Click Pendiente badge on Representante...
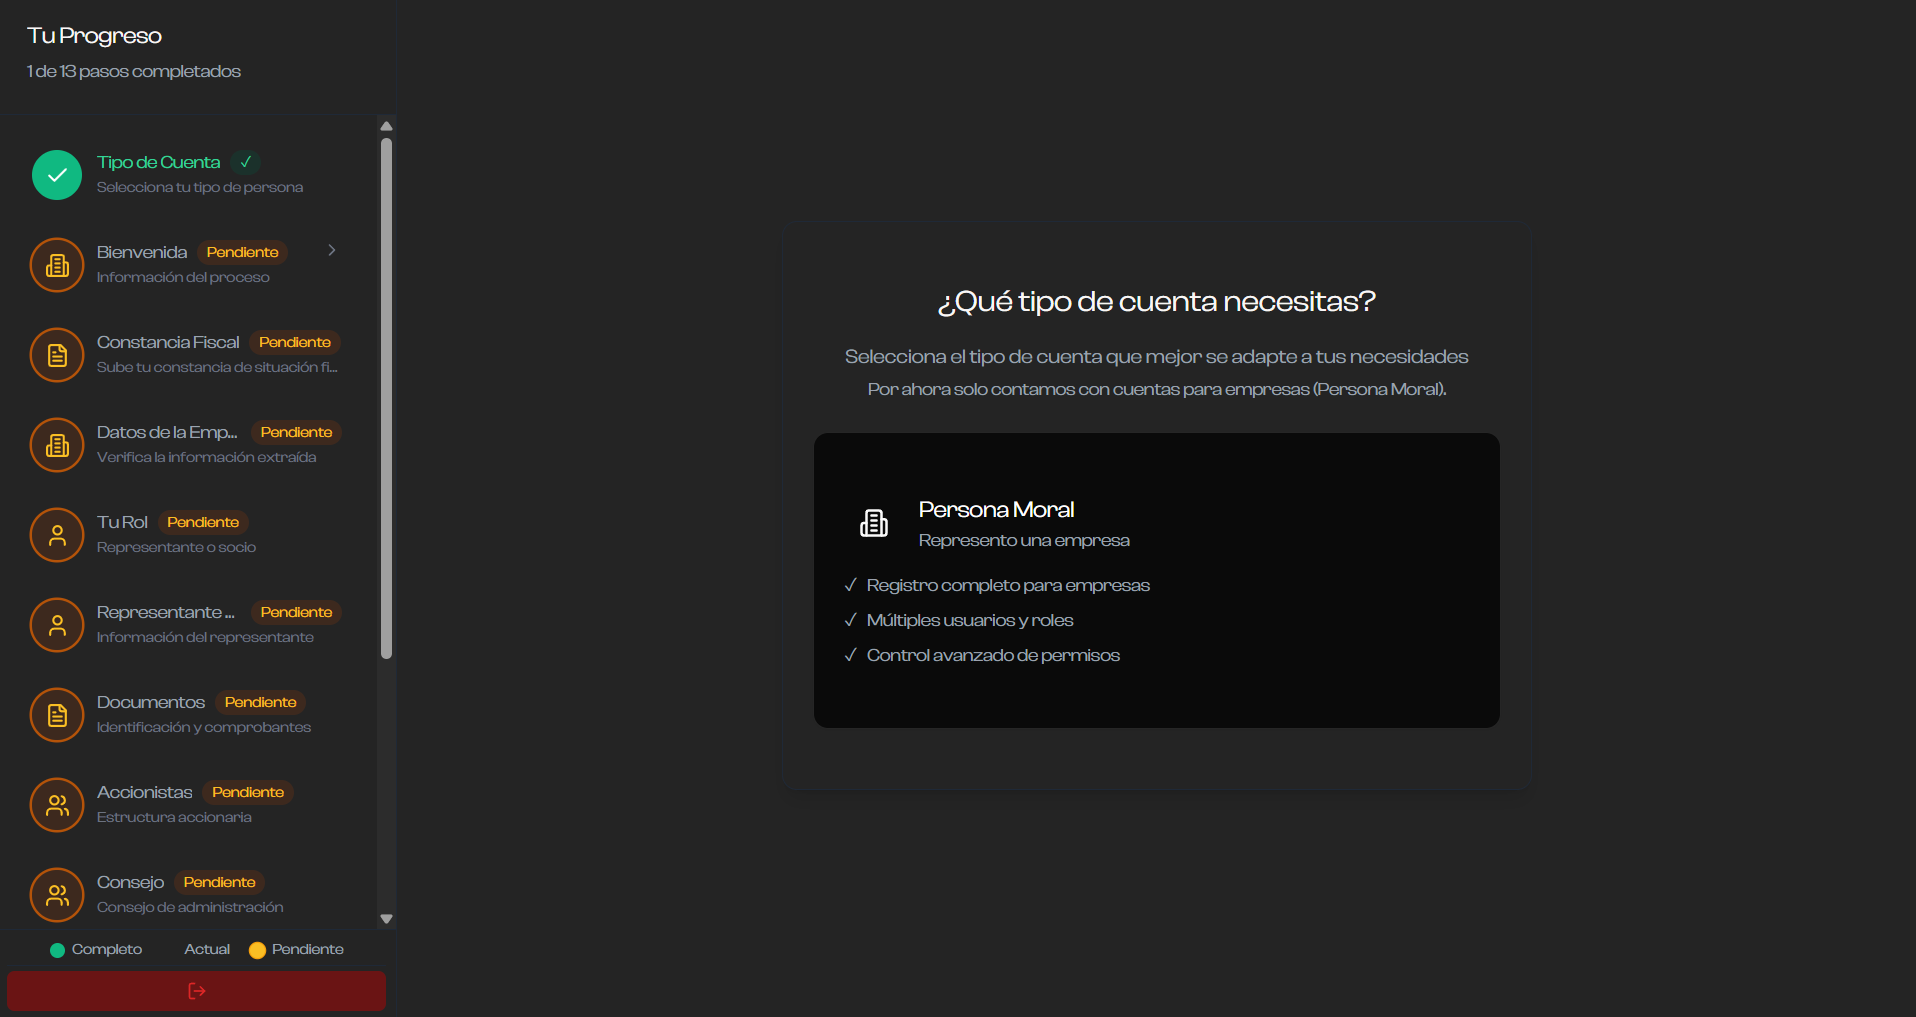This screenshot has height=1017, width=1916. (x=297, y=612)
